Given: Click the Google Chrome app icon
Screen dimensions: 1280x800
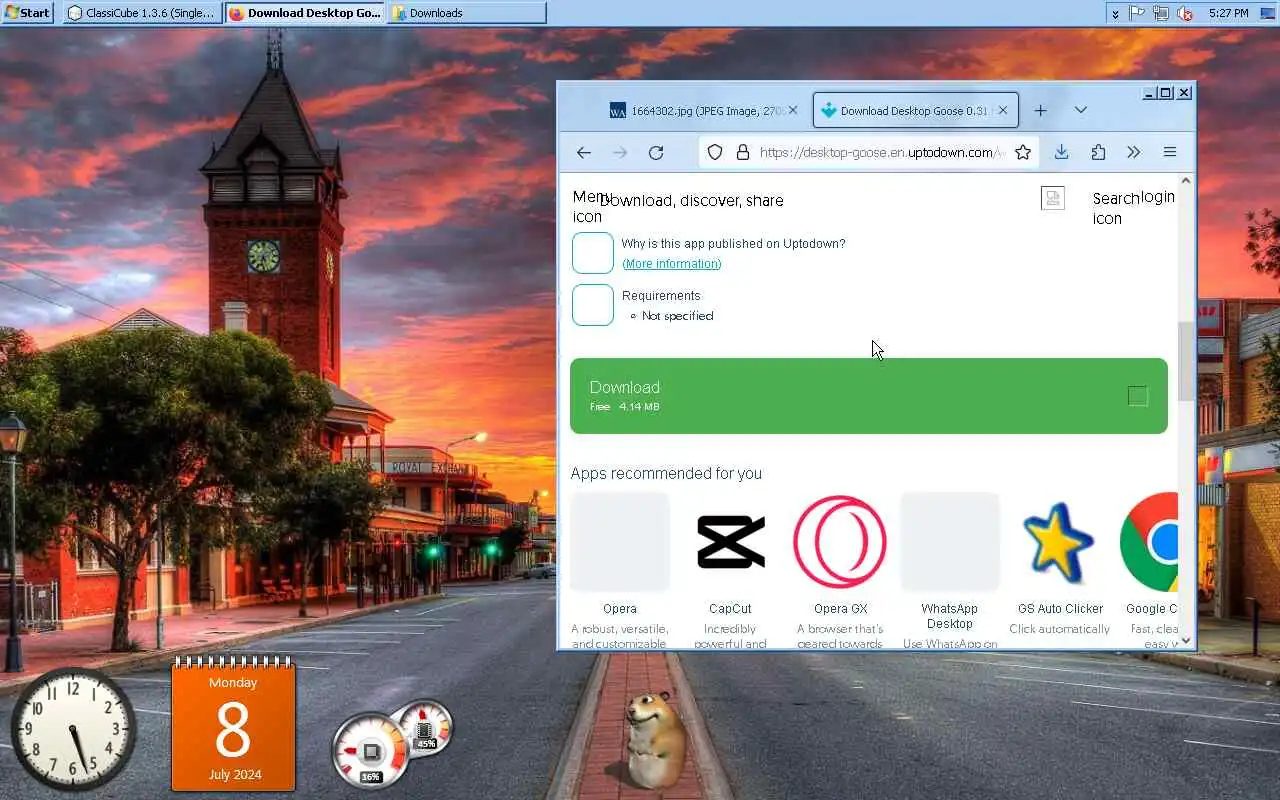Looking at the screenshot, I should click(x=1149, y=541).
